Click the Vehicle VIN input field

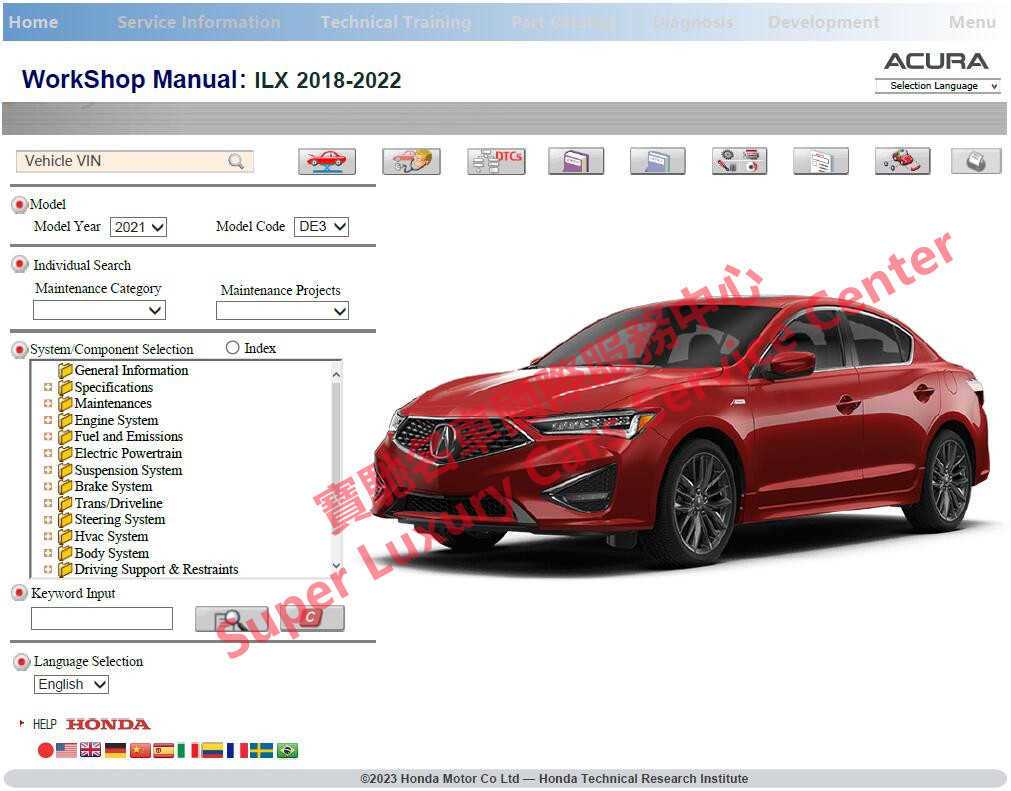(135, 161)
